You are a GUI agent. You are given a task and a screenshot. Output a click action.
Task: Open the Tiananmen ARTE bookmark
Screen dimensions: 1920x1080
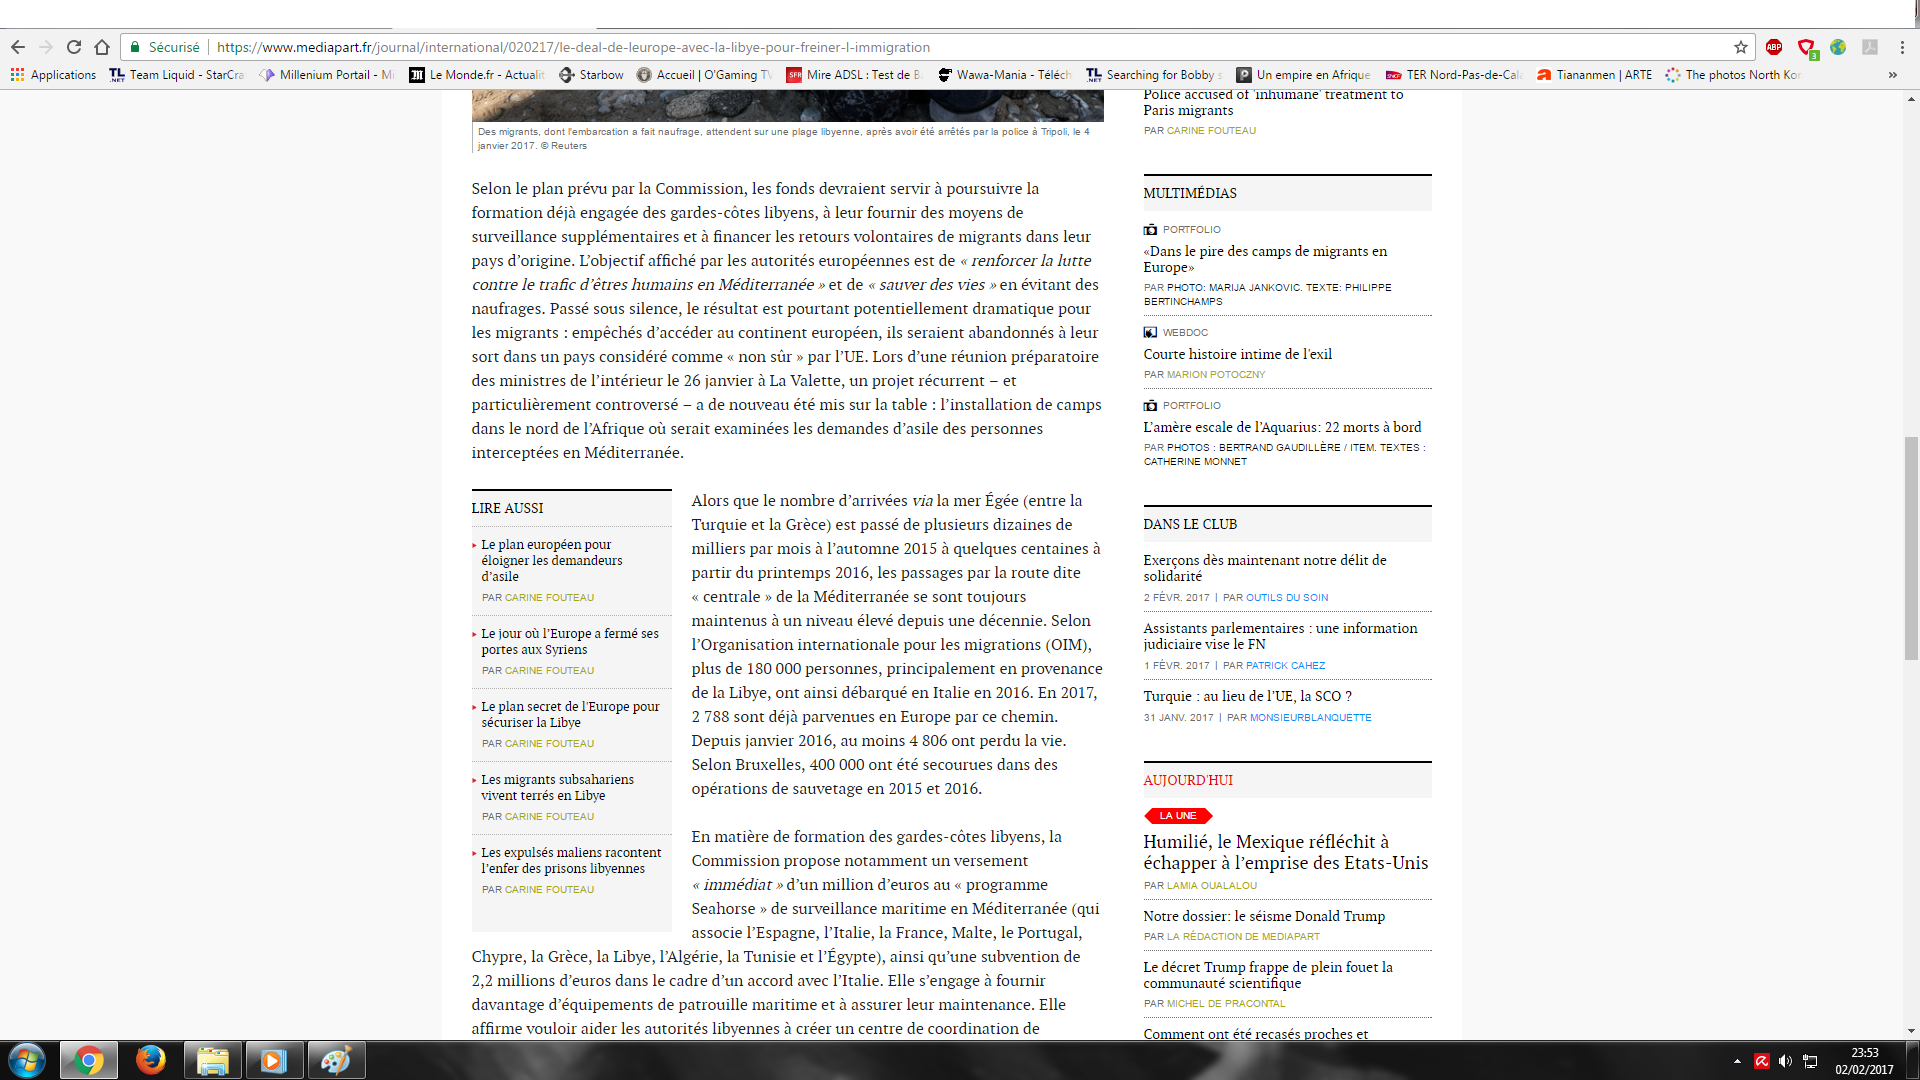coord(1595,75)
